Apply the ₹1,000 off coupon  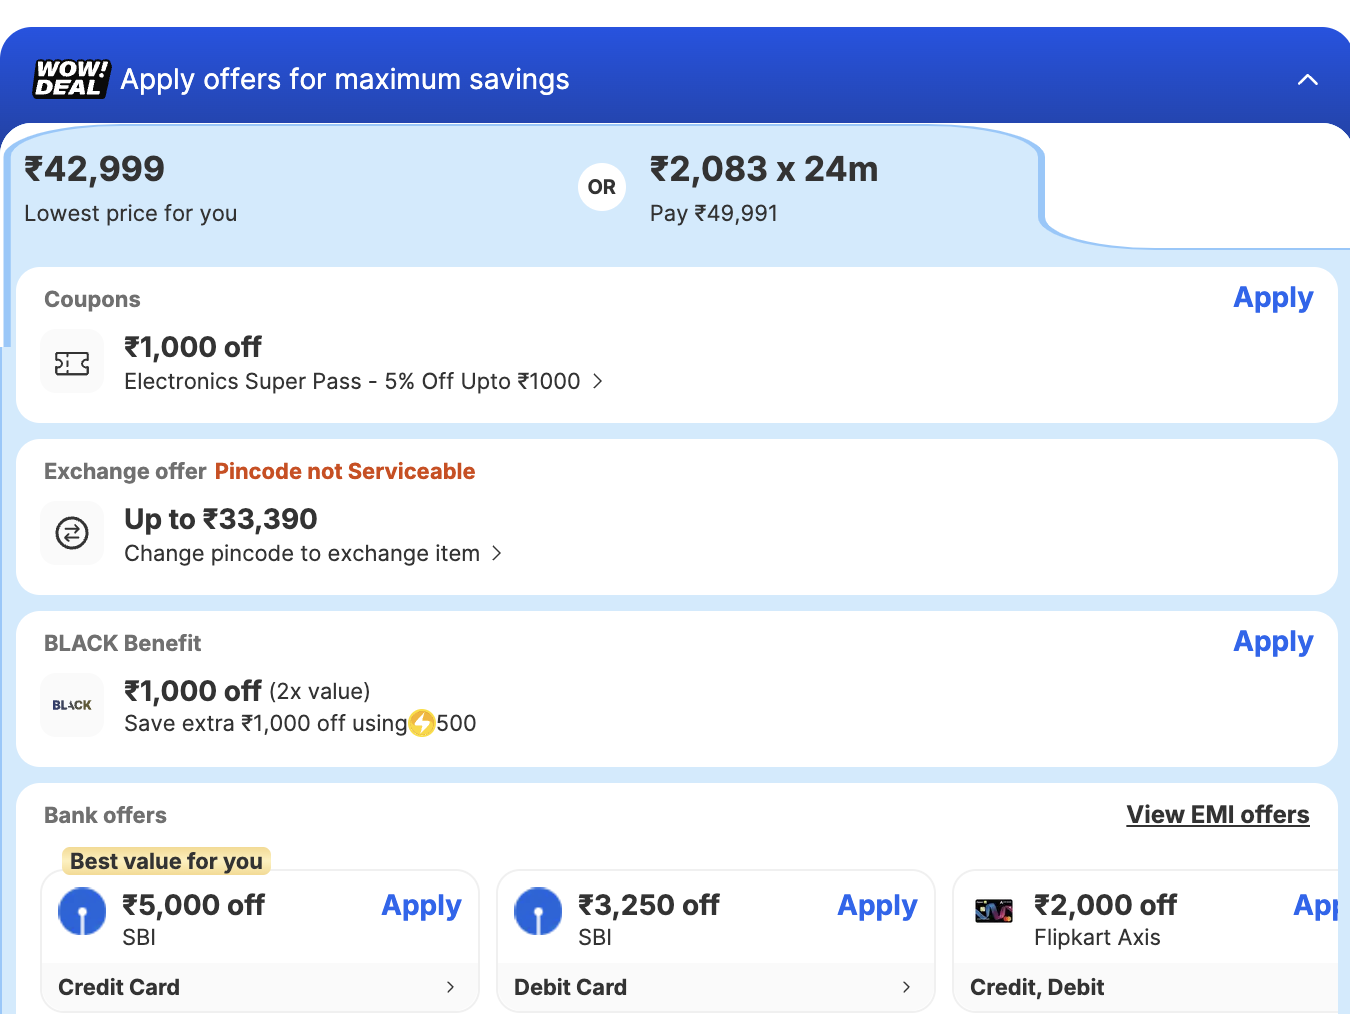[1272, 298]
